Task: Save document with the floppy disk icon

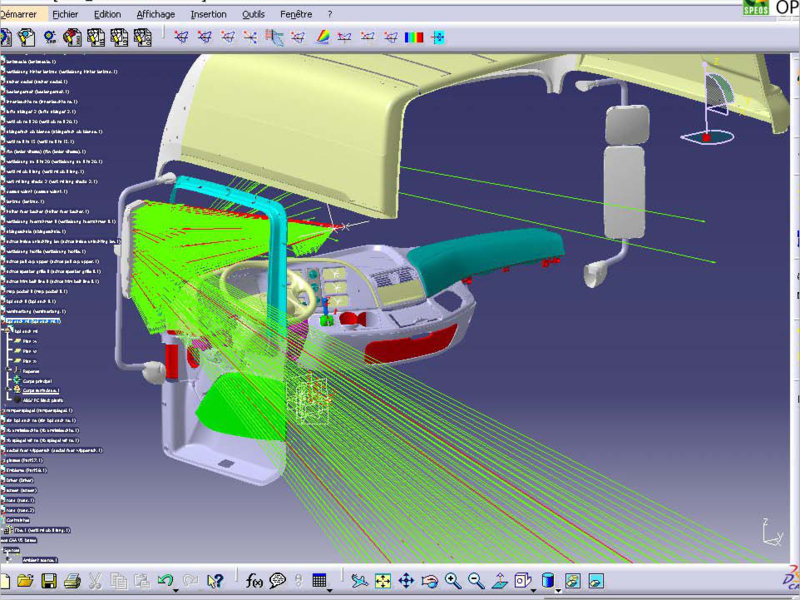Action: (x=49, y=580)
